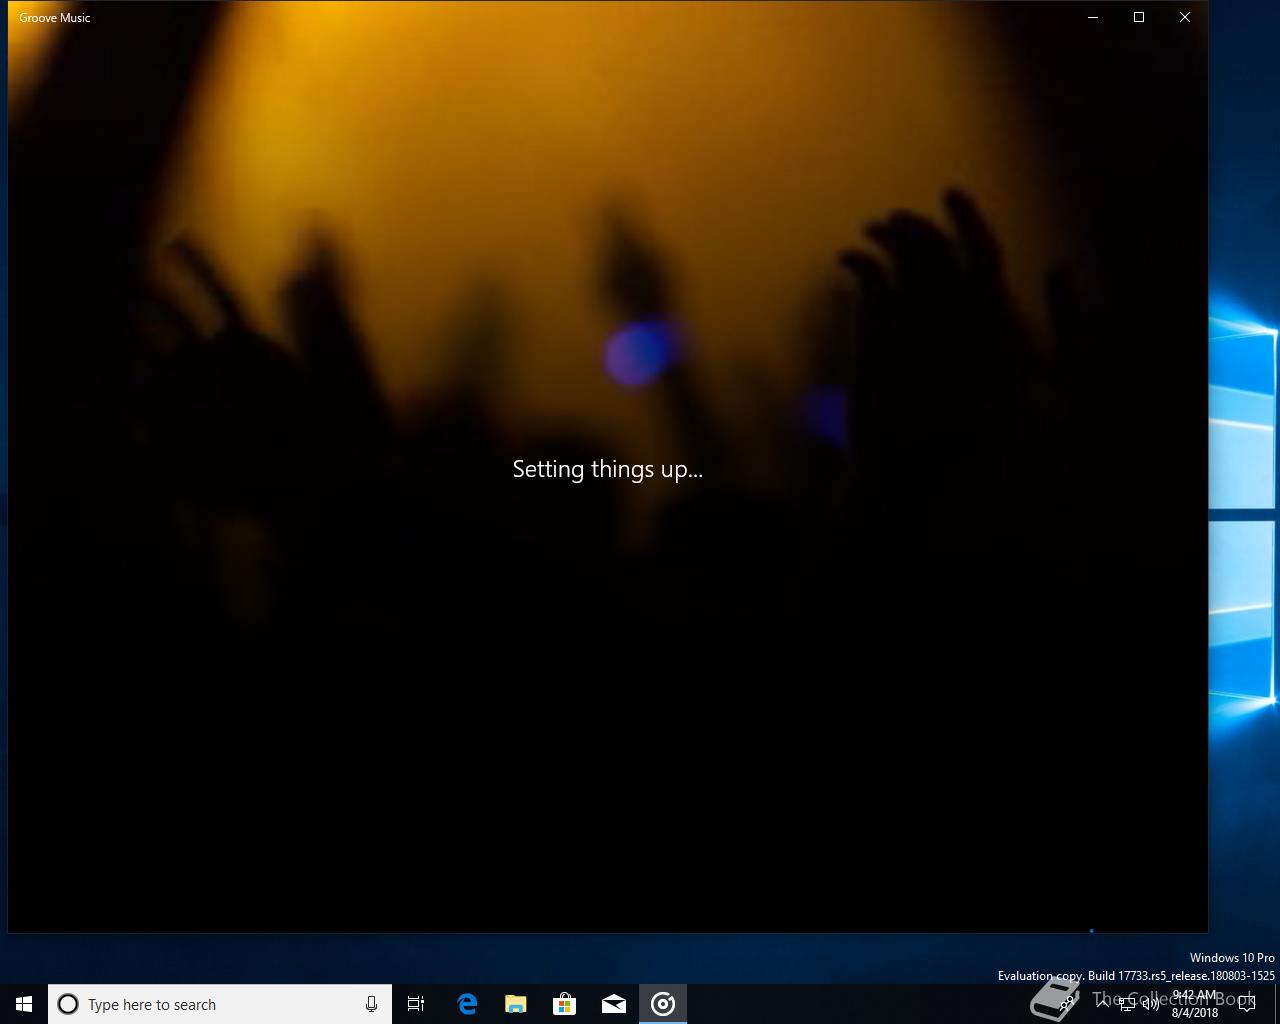Select Groove Music taskbar icon
Screen dimensions: 1280x1024
point(663,1004)
